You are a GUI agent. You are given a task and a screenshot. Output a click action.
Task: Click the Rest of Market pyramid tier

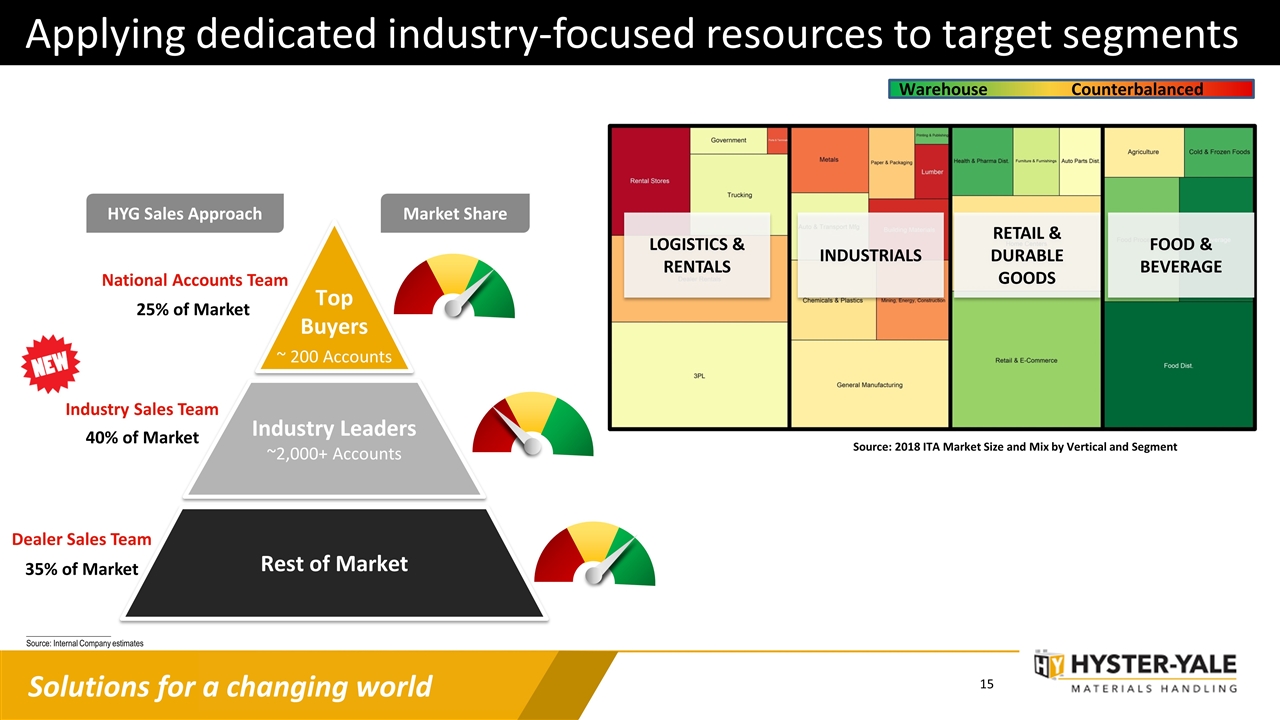tap(334, 563)
